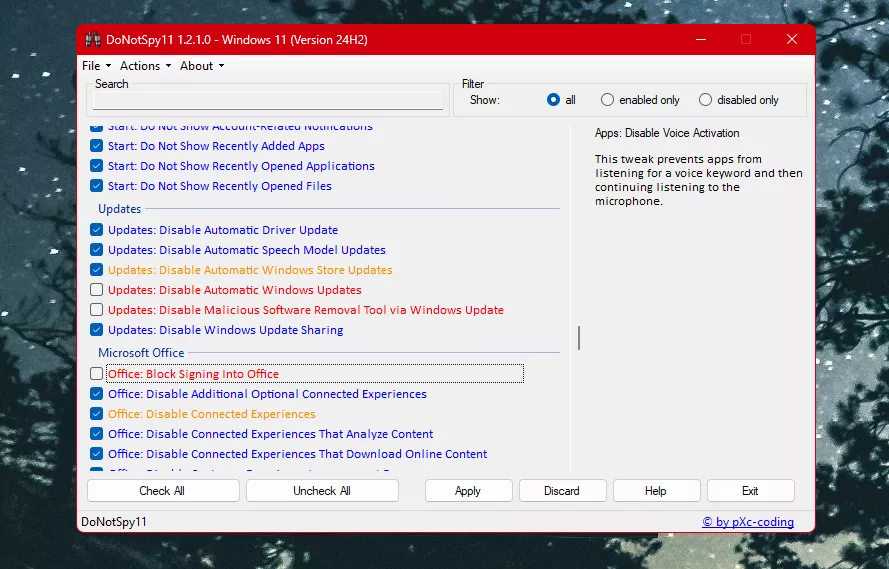Toggle 'Office: Disable Connected Experiences' orange checkbox
This screenshot has width=889, height=569.
96,413
